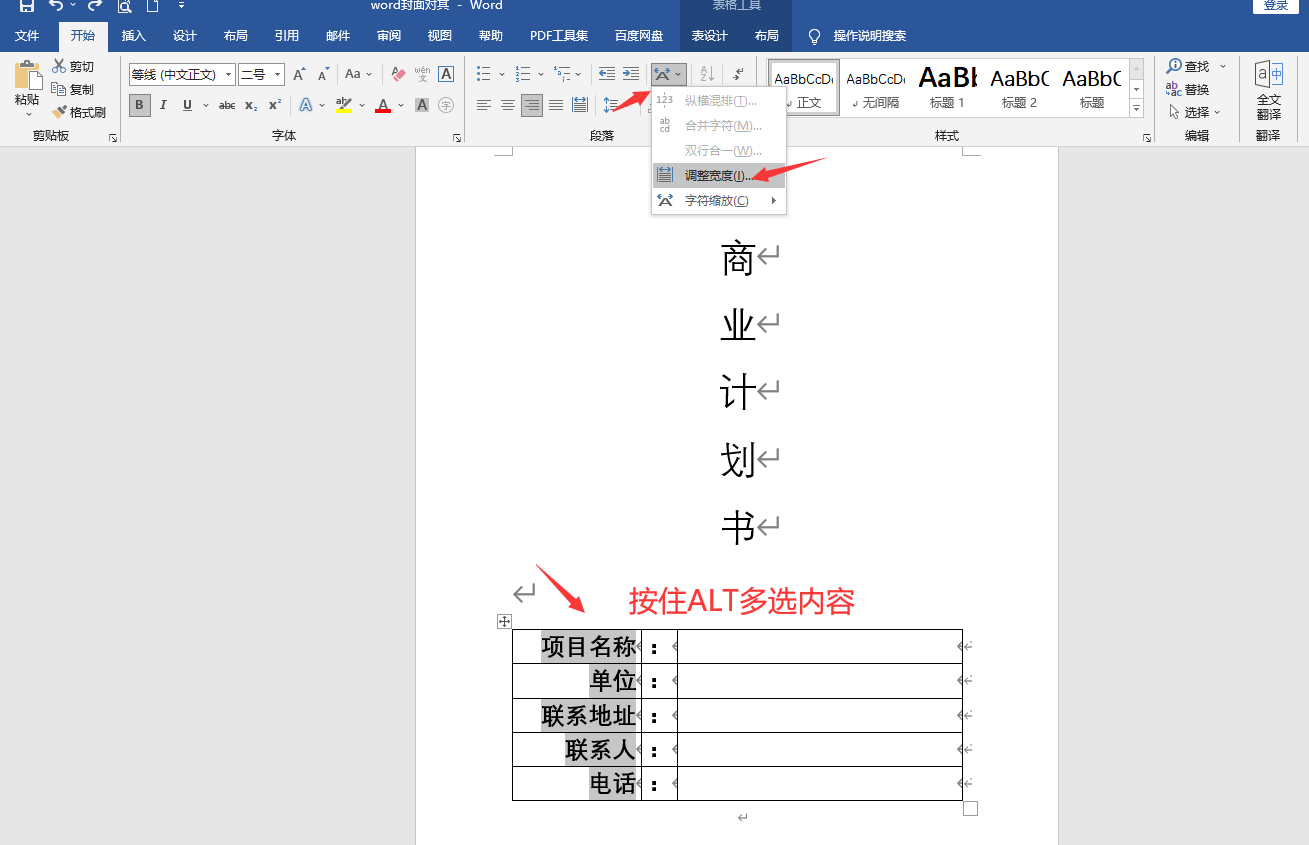
Task: Toggle Bold formatting
Action: (139, 105)
